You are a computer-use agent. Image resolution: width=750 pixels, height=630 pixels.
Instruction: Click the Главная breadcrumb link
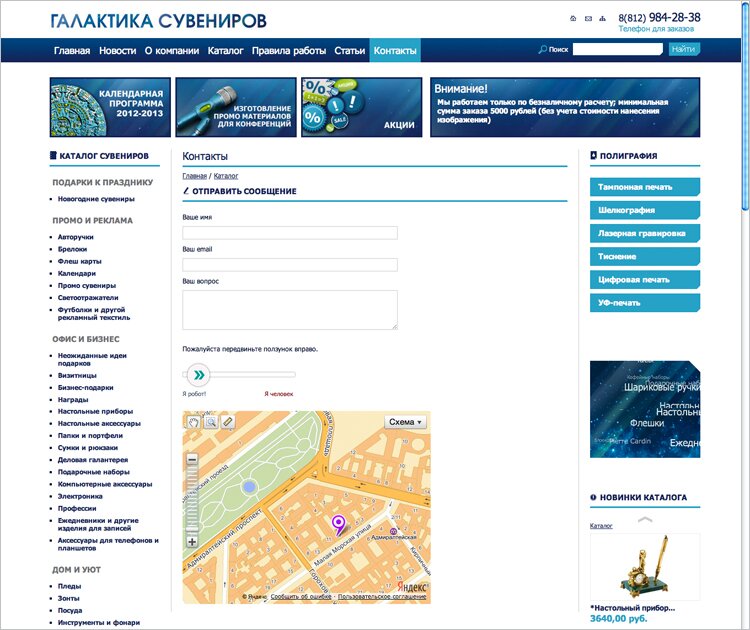(x=194, y=176)
